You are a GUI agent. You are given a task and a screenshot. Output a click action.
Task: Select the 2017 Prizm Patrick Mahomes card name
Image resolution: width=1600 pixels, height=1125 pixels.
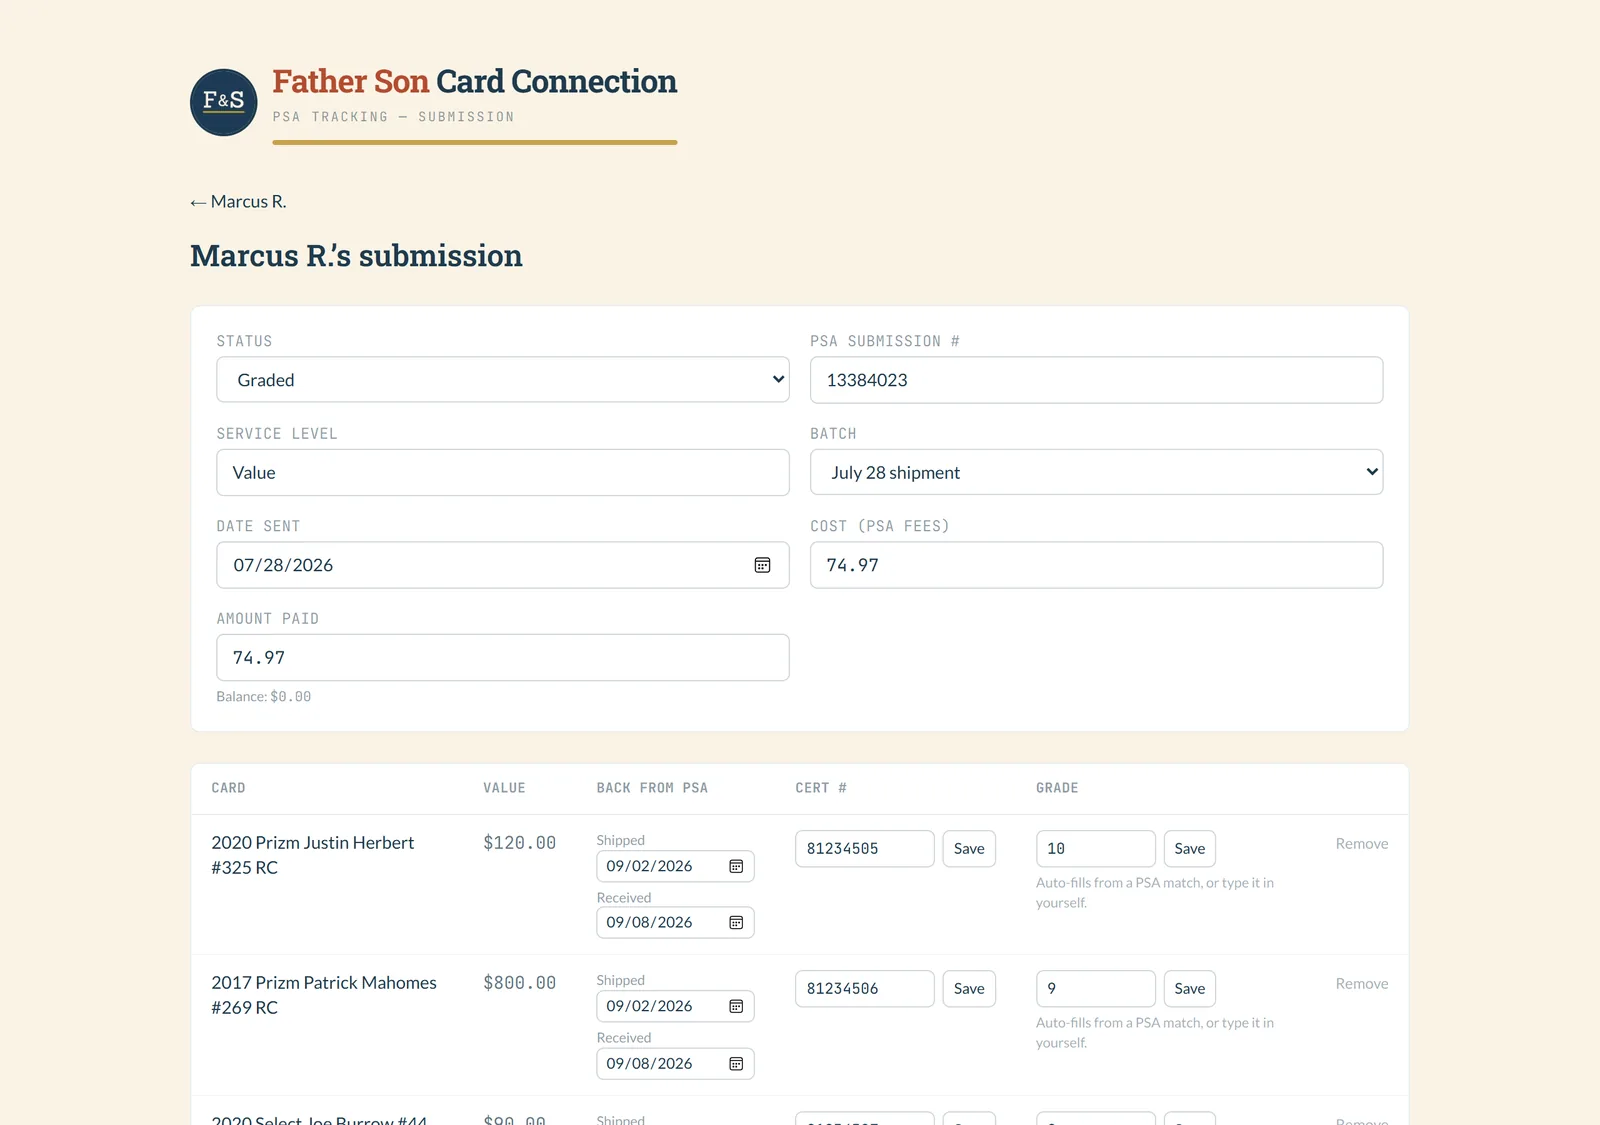click(324, 995)
